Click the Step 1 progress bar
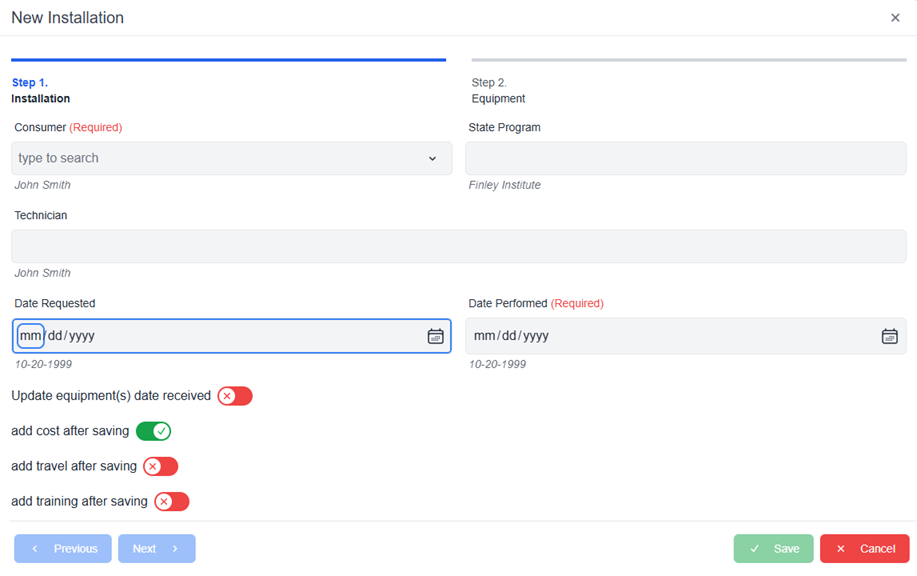Viewport: 917px width, 576px height. [229, 60]
